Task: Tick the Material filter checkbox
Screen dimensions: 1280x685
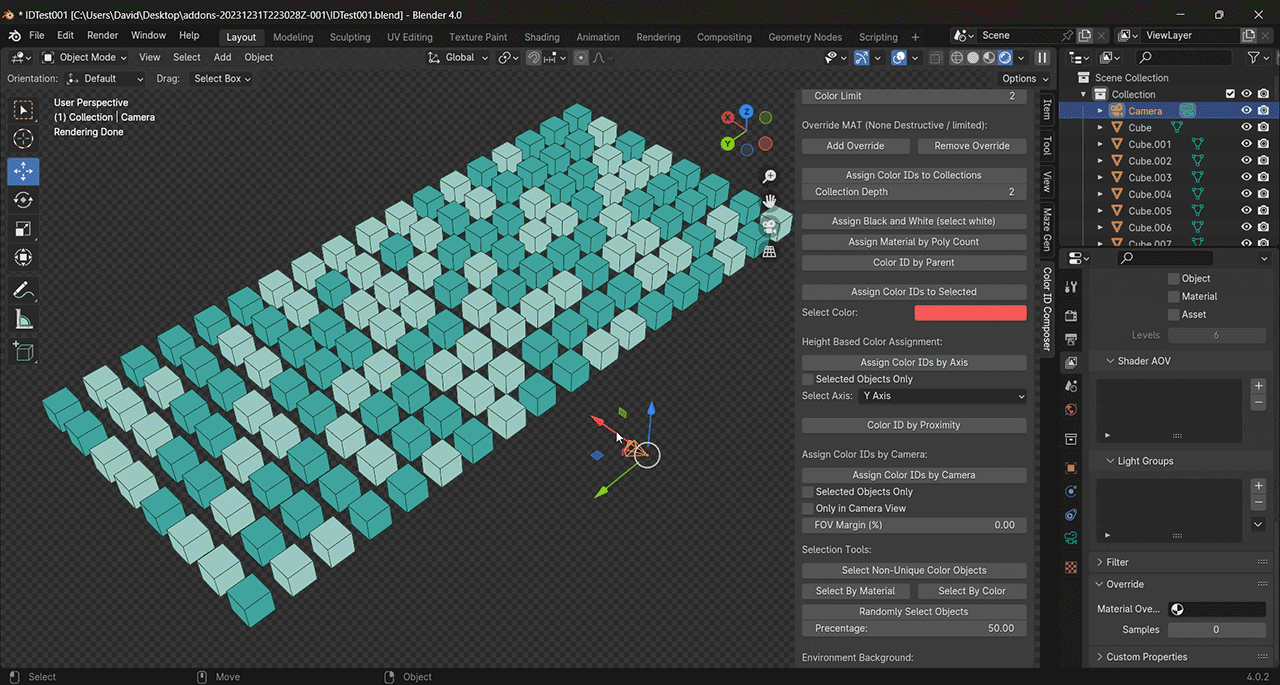Action: coord(1174,296)
